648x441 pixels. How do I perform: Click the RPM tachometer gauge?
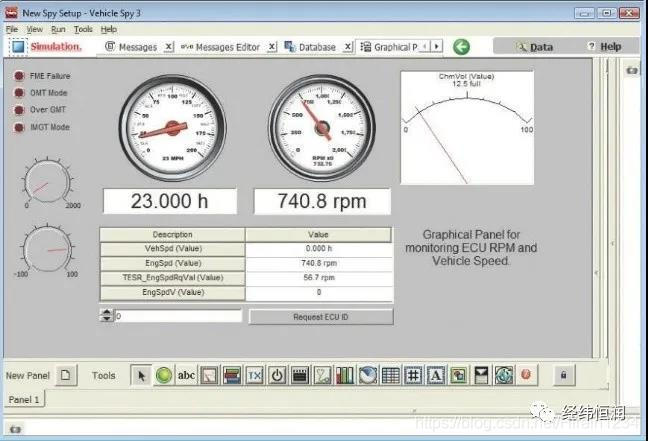[322, 127]
